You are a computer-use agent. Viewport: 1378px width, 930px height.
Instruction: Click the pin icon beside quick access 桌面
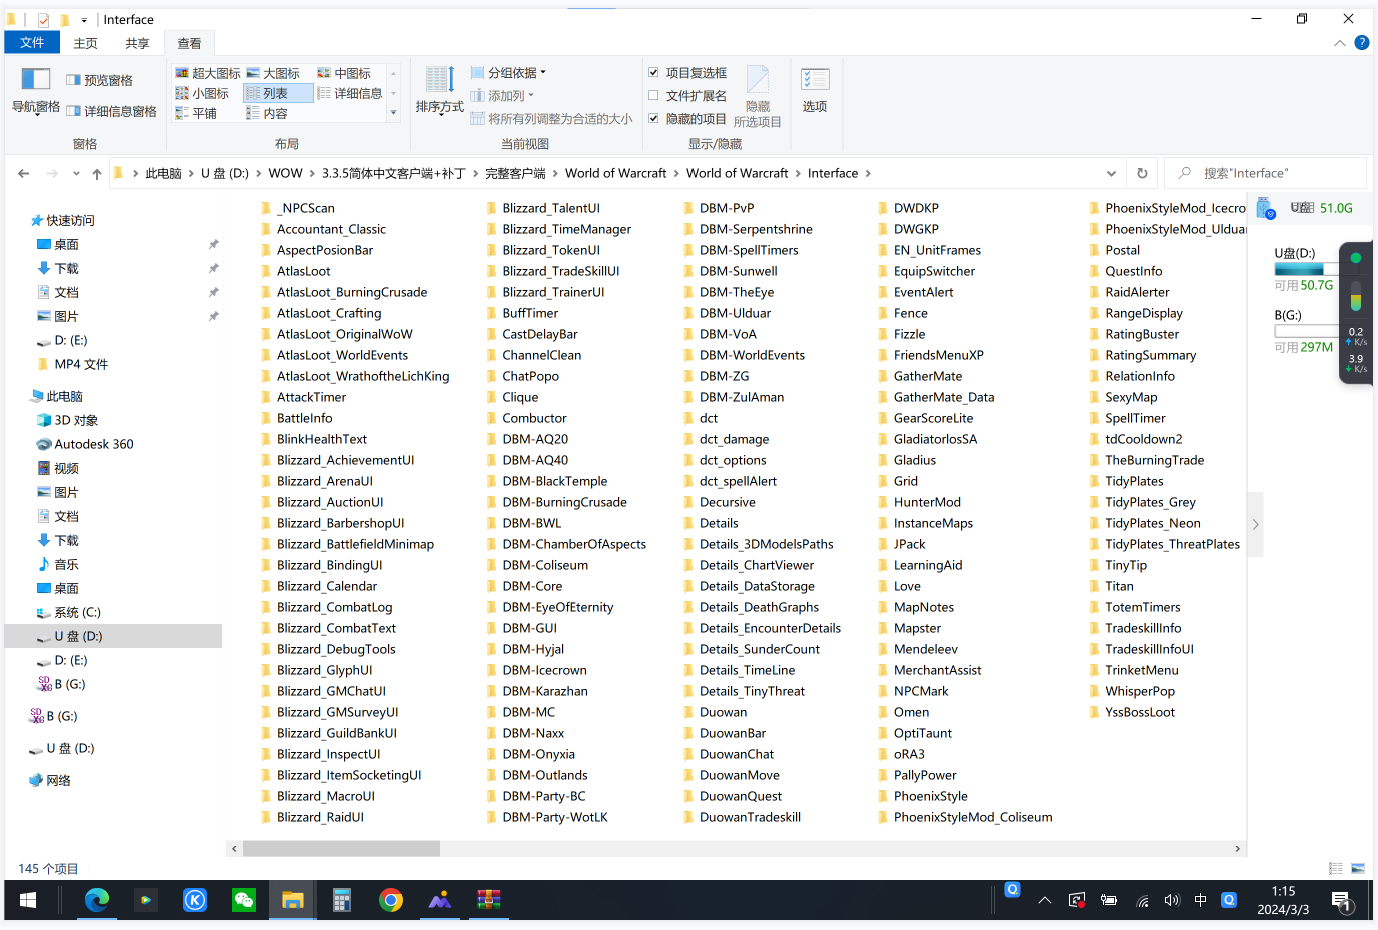tap(213, 244)
